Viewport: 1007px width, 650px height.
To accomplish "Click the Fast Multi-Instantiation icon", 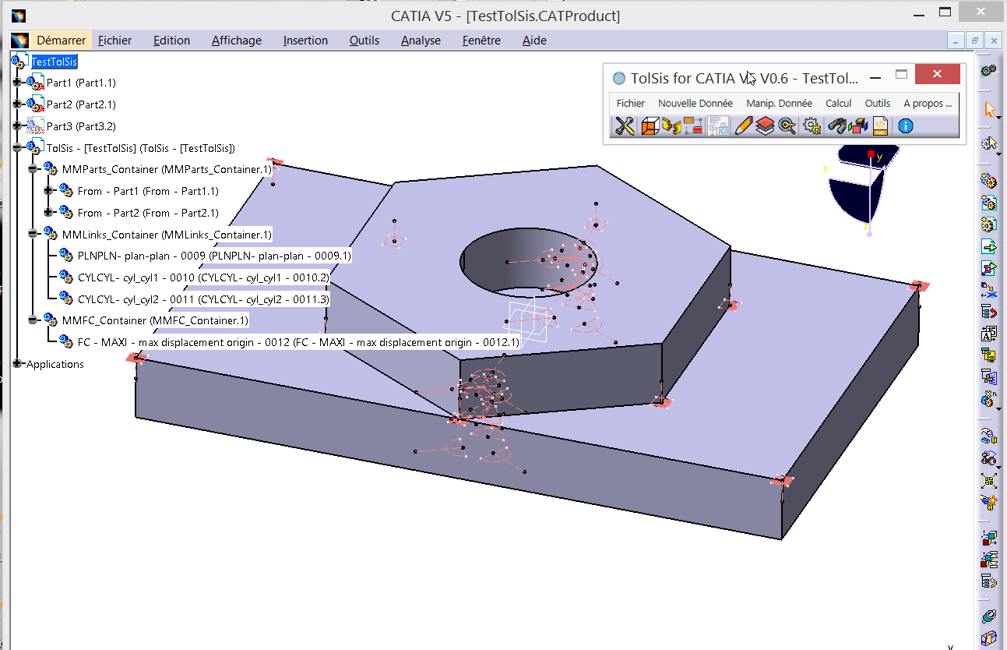I will click(988, 399).
